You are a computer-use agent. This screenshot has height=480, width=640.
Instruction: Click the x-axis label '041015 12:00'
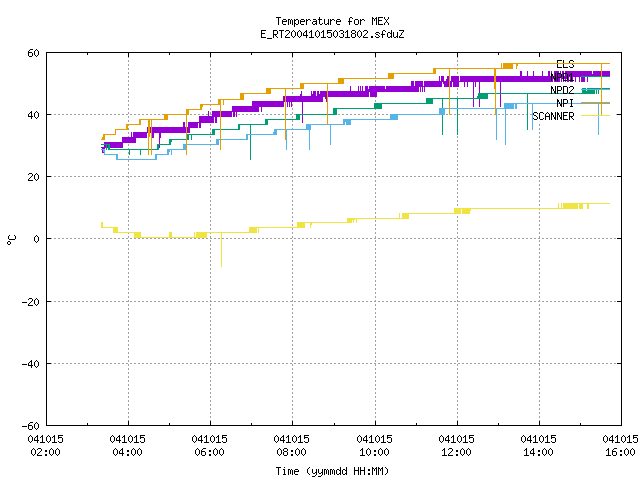(x=456, y=446)
